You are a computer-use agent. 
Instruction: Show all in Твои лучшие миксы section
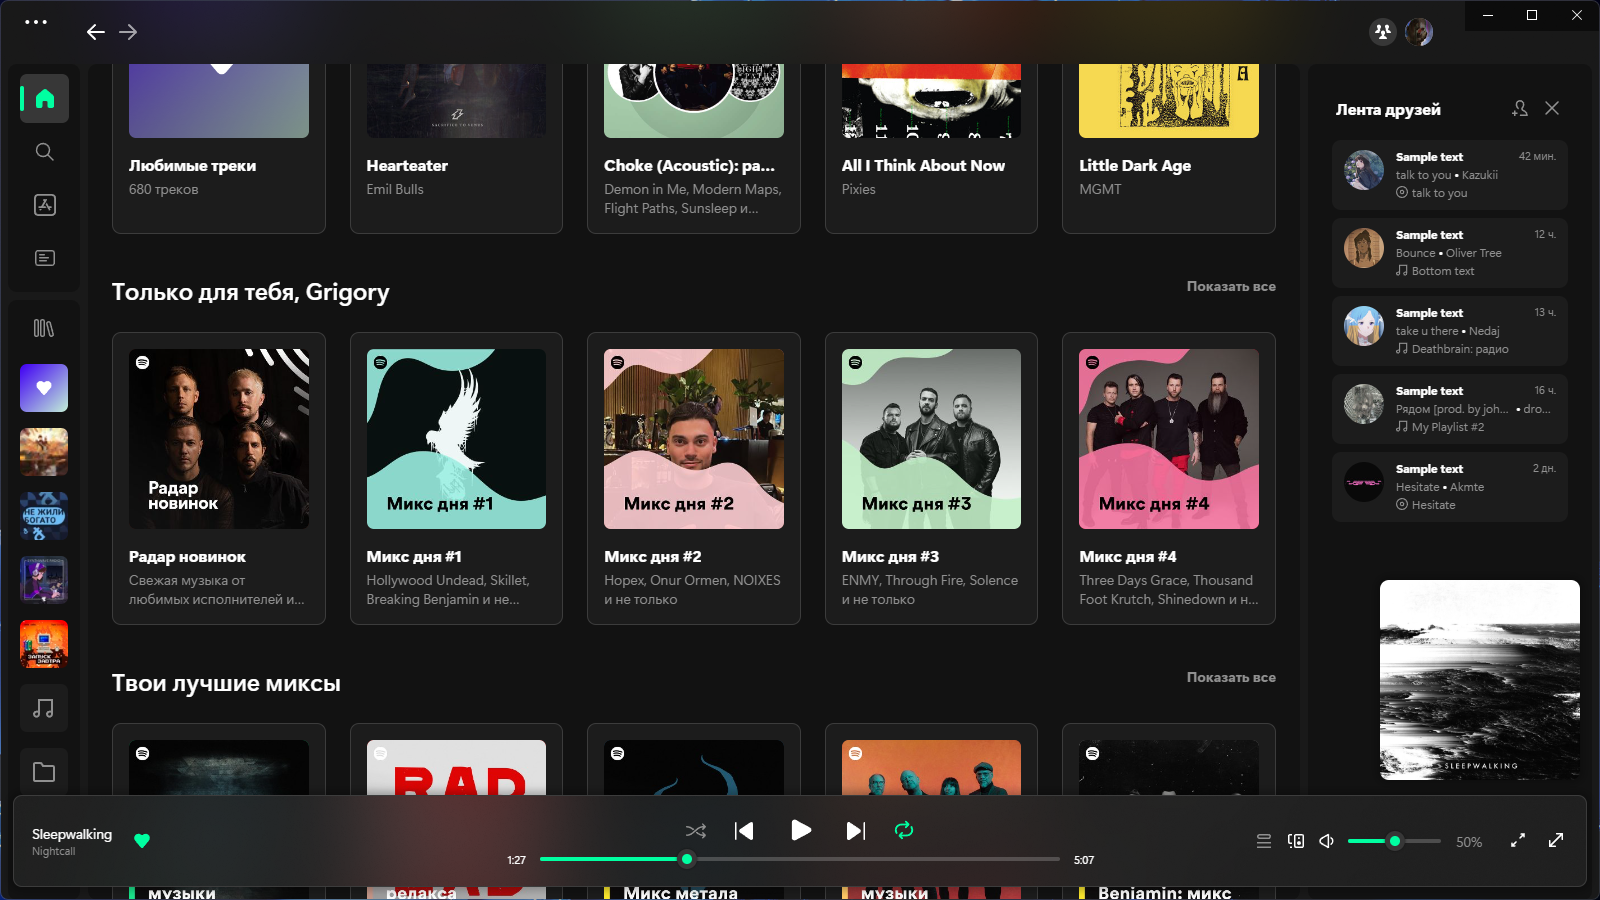point(1231,677)
